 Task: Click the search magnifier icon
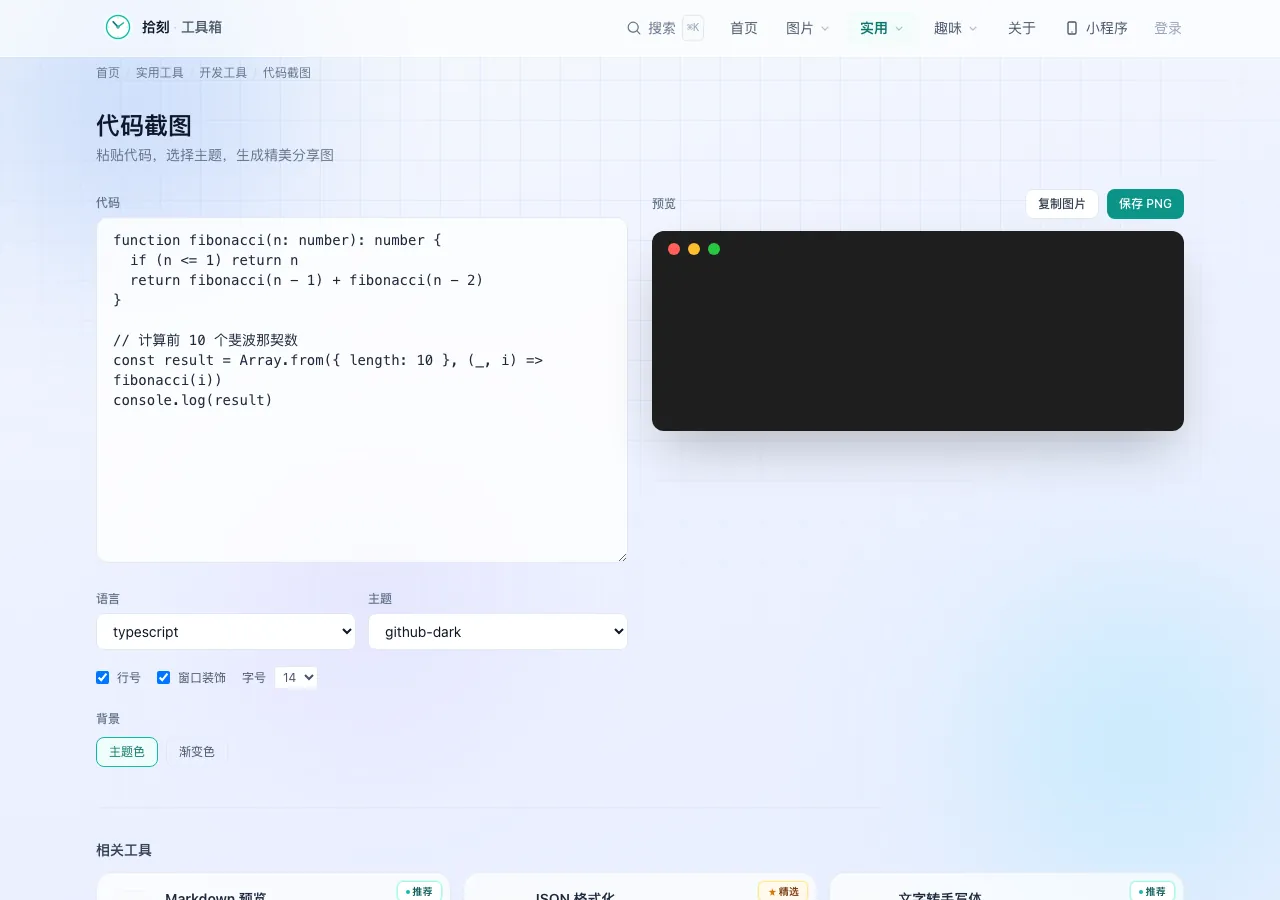pos(634,28)
